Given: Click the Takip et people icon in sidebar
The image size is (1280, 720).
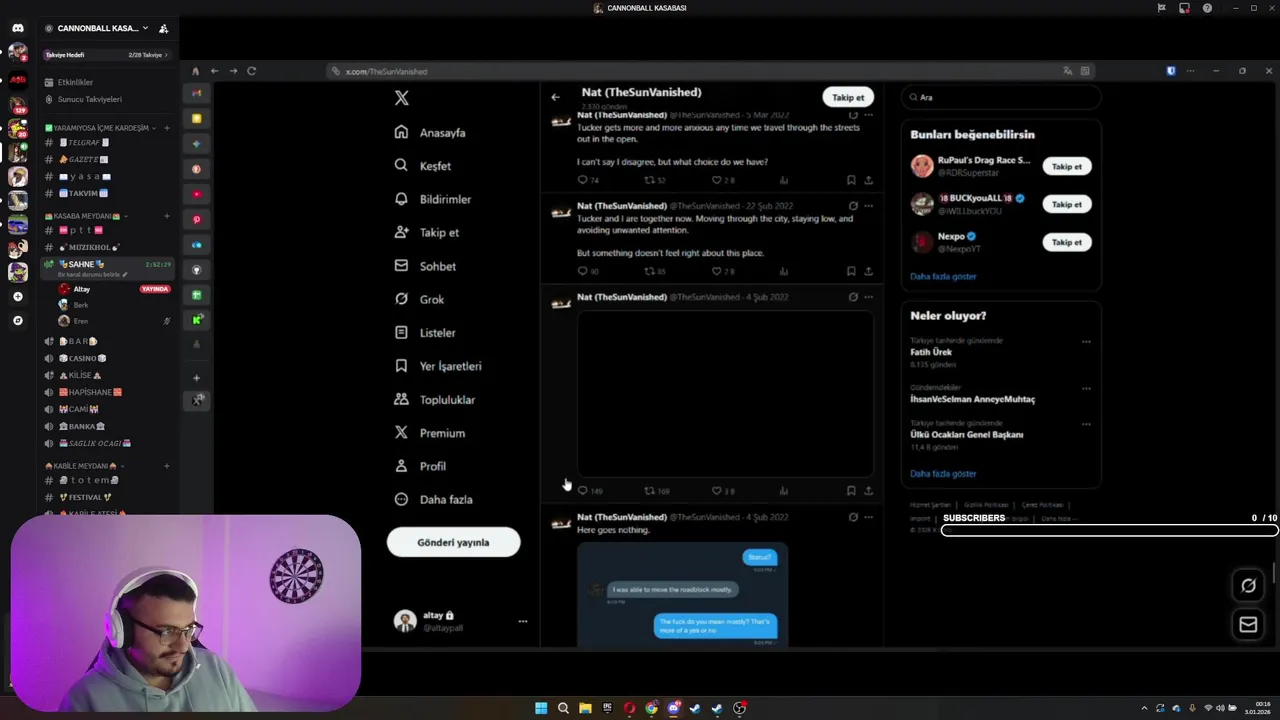Looking at the screenshot, I should coord(401,232).
